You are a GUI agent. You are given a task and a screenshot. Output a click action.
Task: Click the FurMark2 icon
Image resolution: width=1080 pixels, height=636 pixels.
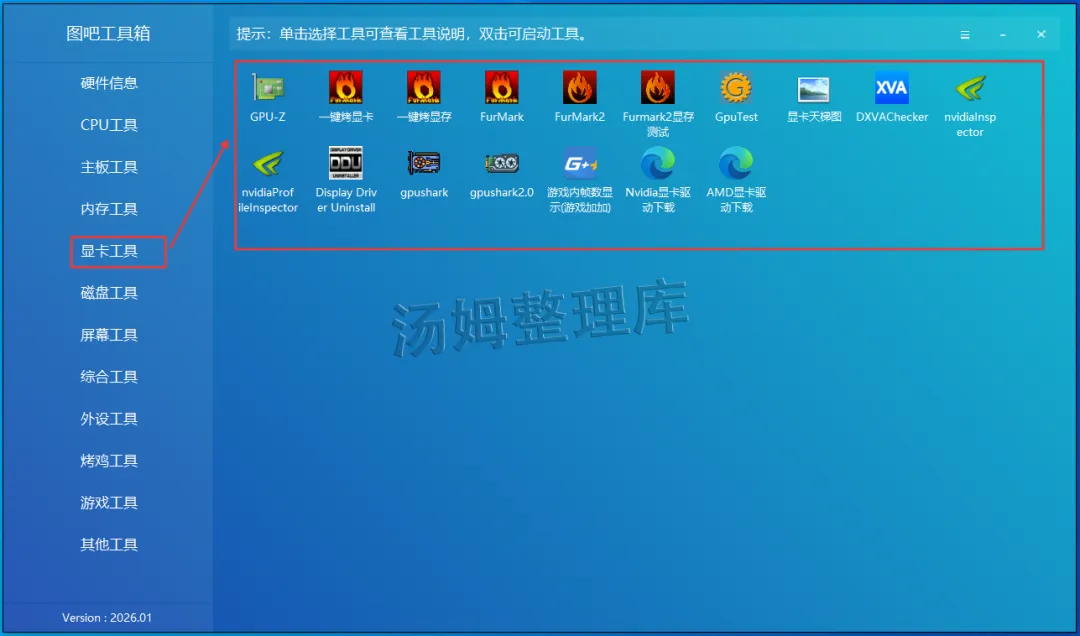(x=579, y=88)
